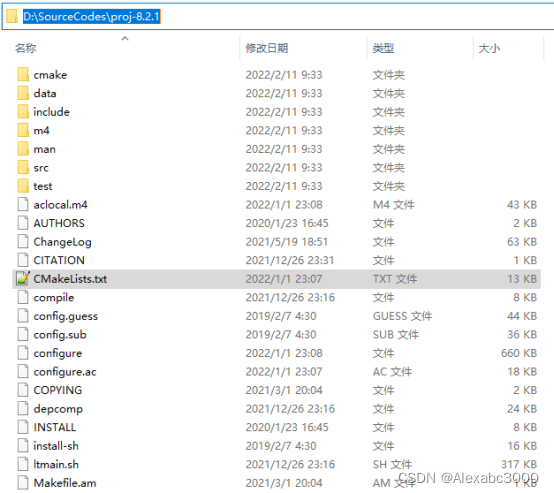The width and height of the screenshot is (554, 493).
Task: Click the sort arrow above 名称
Action: pos(125,38)
